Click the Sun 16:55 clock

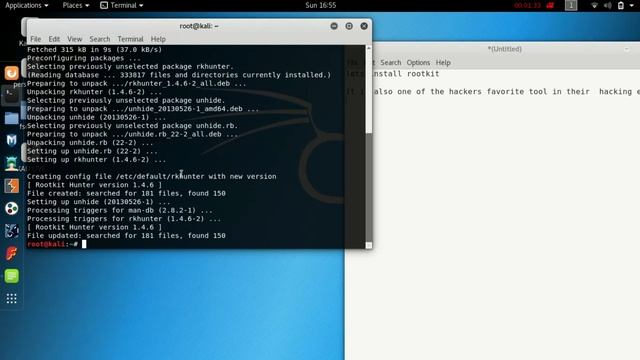[x=321, y=5]
